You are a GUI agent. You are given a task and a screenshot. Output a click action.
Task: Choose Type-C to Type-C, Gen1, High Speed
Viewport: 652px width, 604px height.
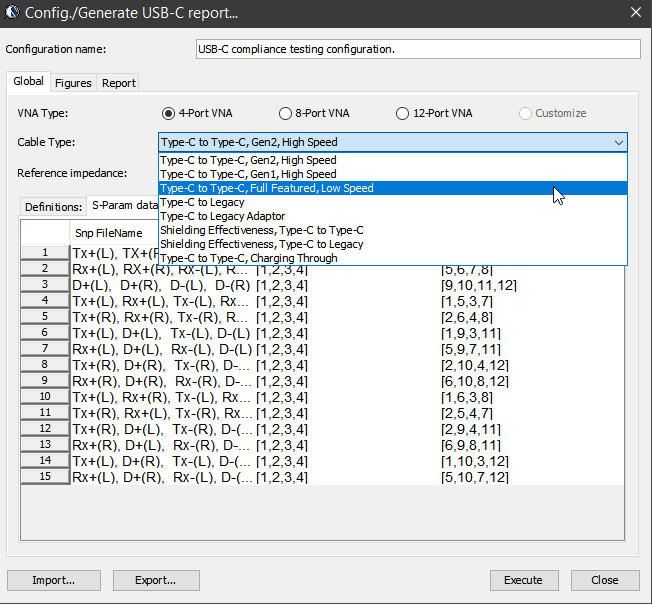point(248,174)
